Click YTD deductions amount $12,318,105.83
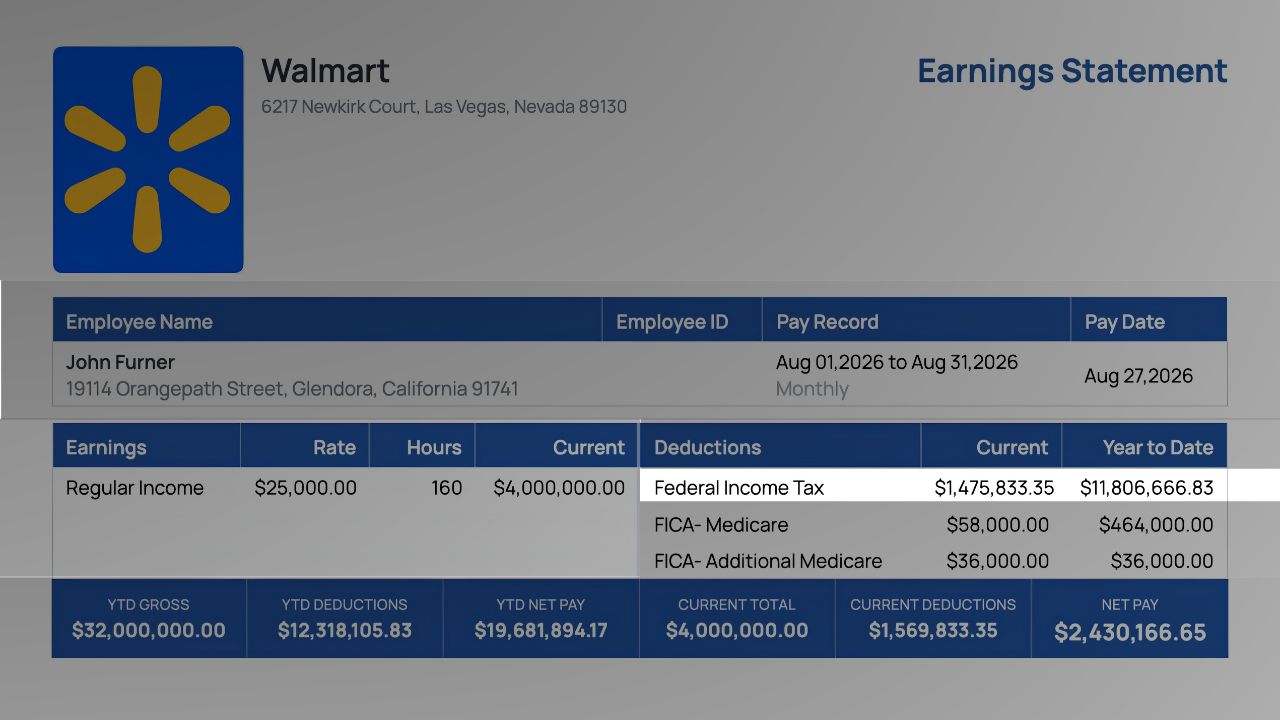1280x720 pixels. point(345,631)
